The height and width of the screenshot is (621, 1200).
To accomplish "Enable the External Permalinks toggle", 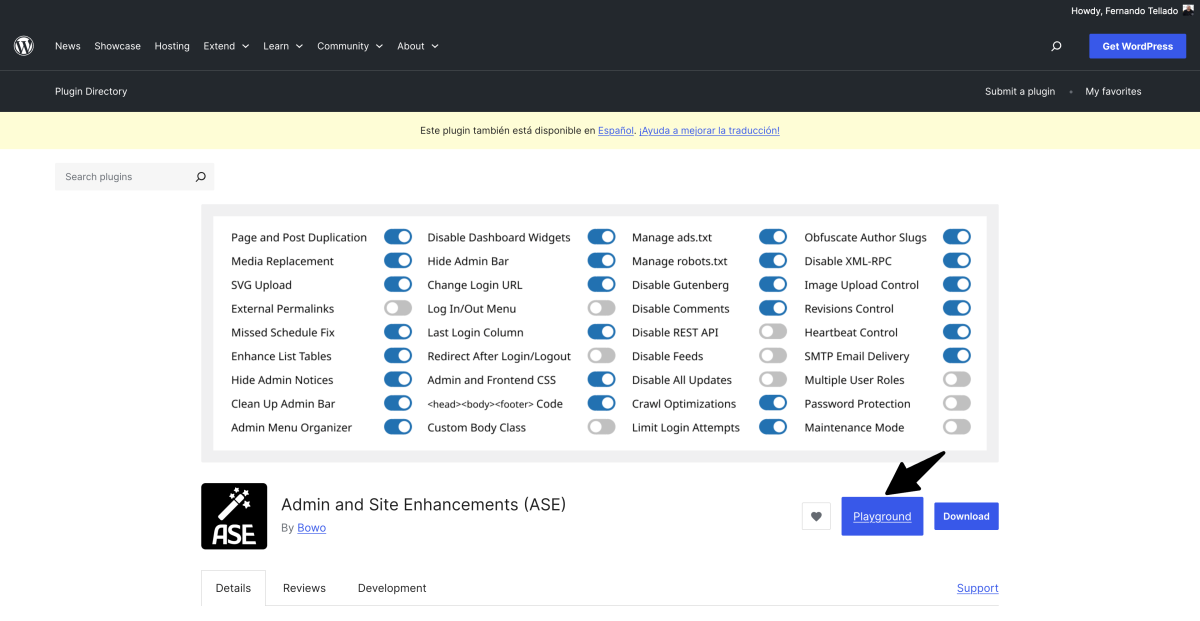I will click(398, 308).
